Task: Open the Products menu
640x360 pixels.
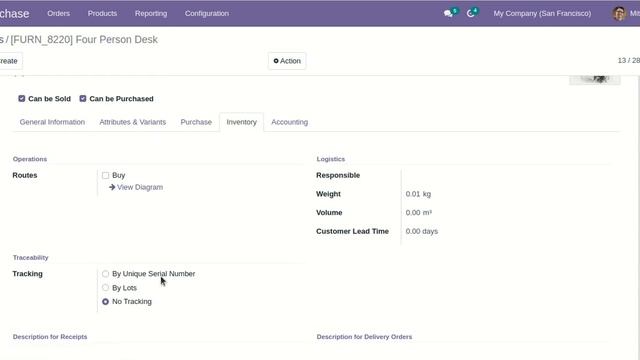Action: click(x=102, y=13)
